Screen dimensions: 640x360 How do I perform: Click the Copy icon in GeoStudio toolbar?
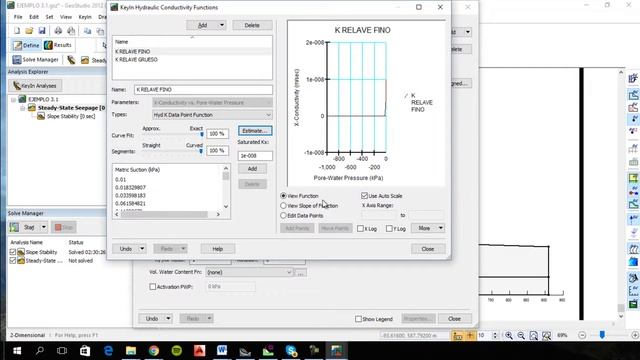(x=87, y=31)
